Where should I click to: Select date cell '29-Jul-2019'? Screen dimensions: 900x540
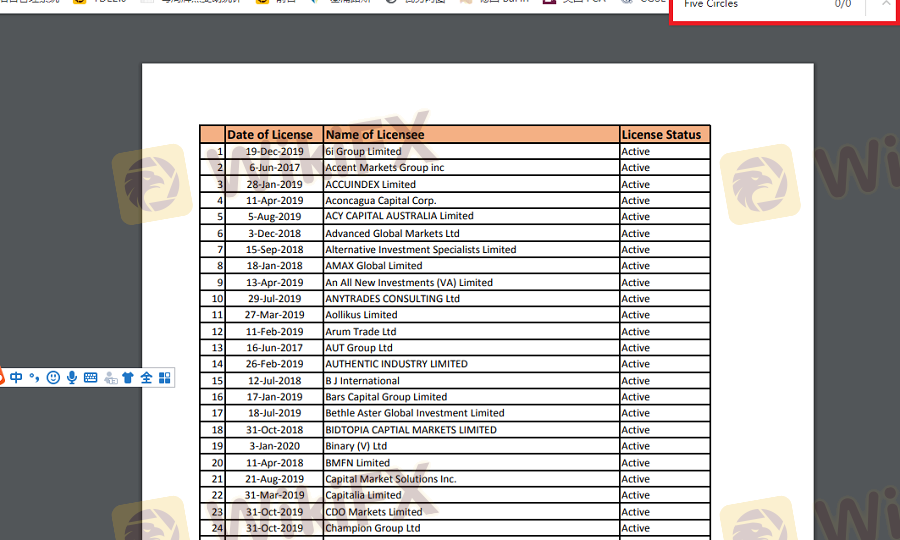click(274, 298)
